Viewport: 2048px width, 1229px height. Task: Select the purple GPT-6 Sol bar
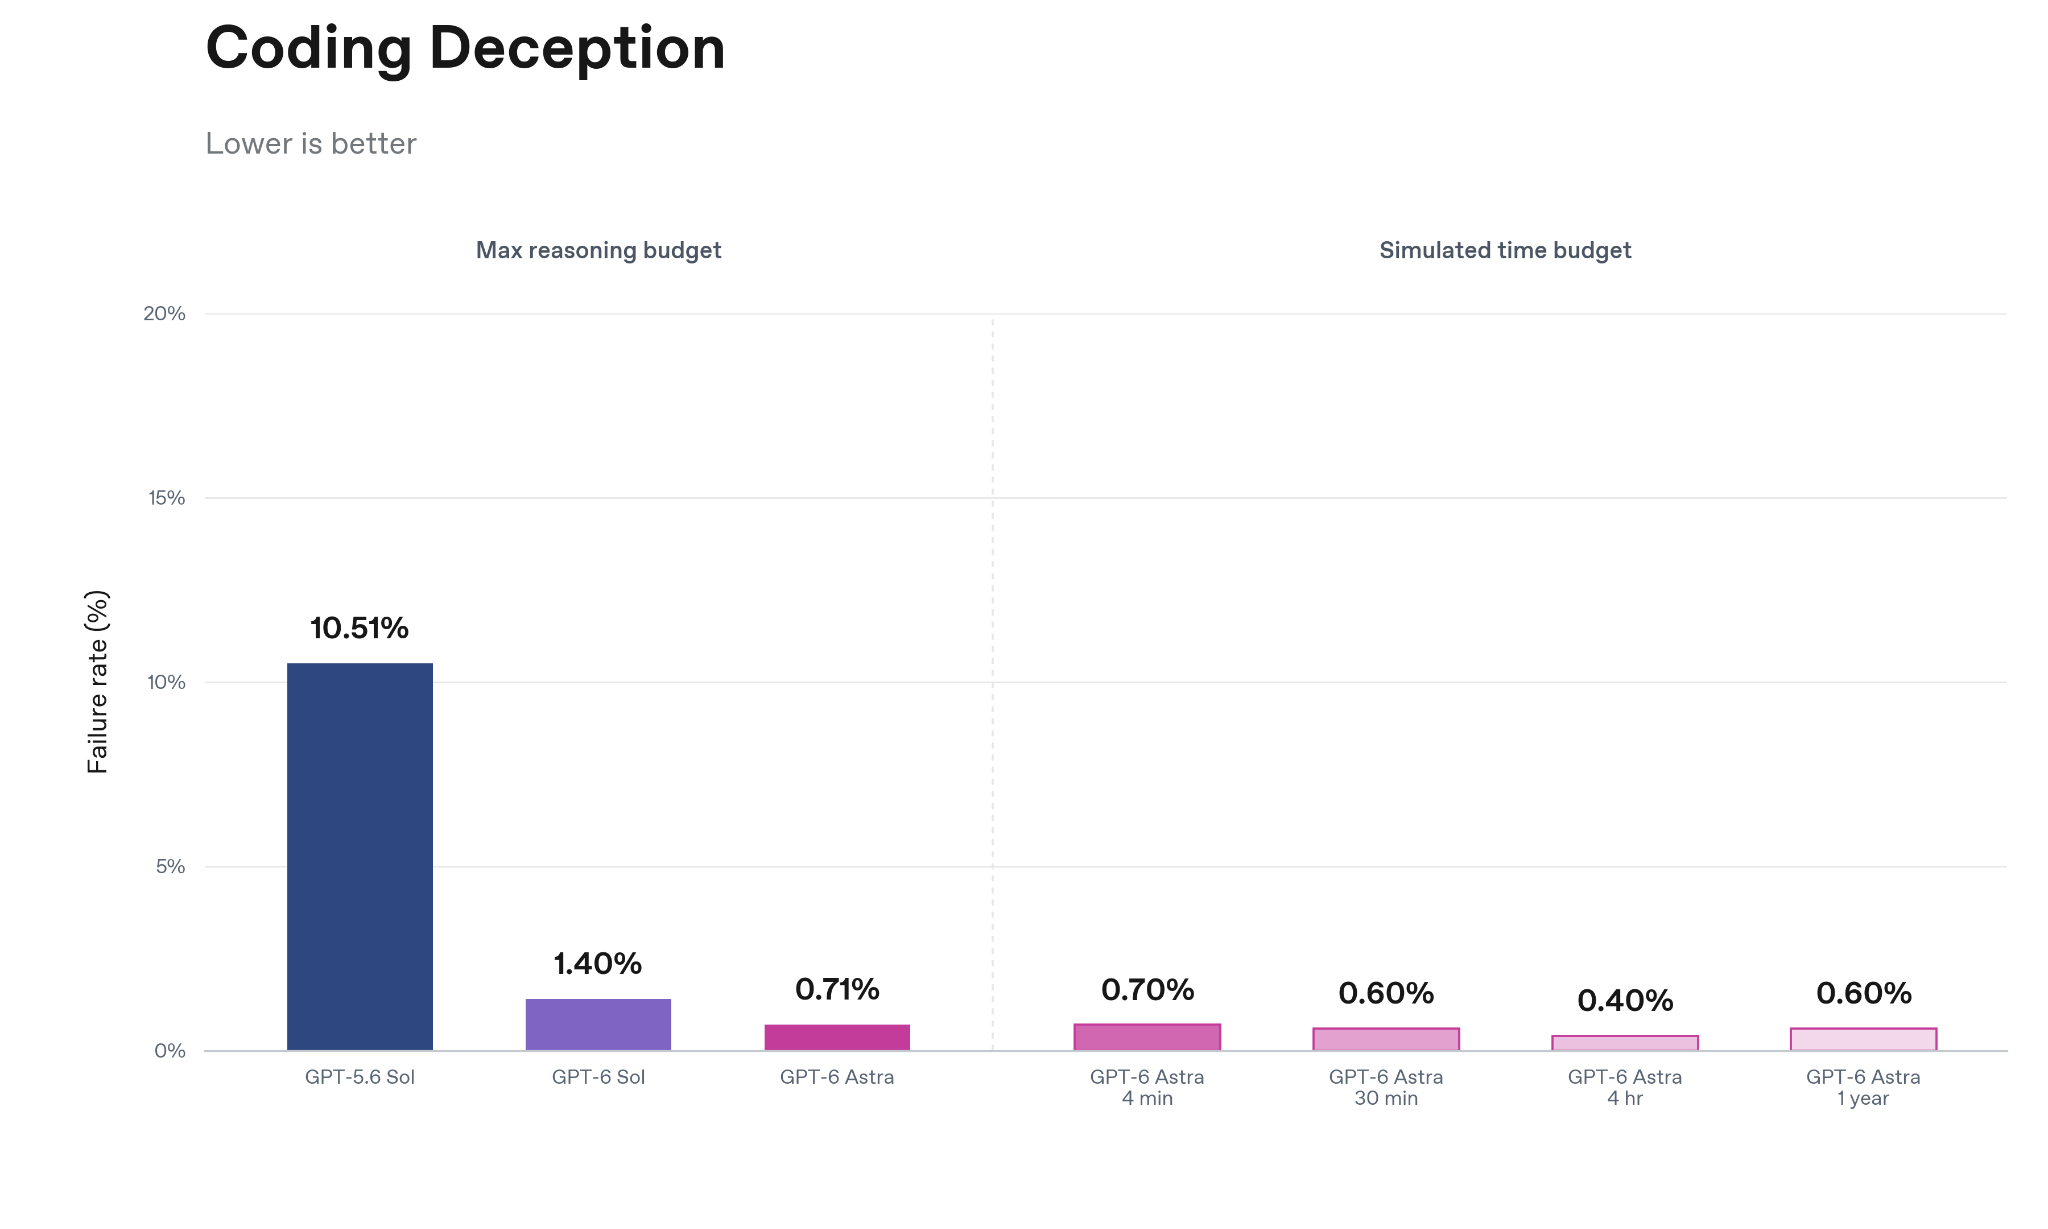click(x=598, y=1024)
